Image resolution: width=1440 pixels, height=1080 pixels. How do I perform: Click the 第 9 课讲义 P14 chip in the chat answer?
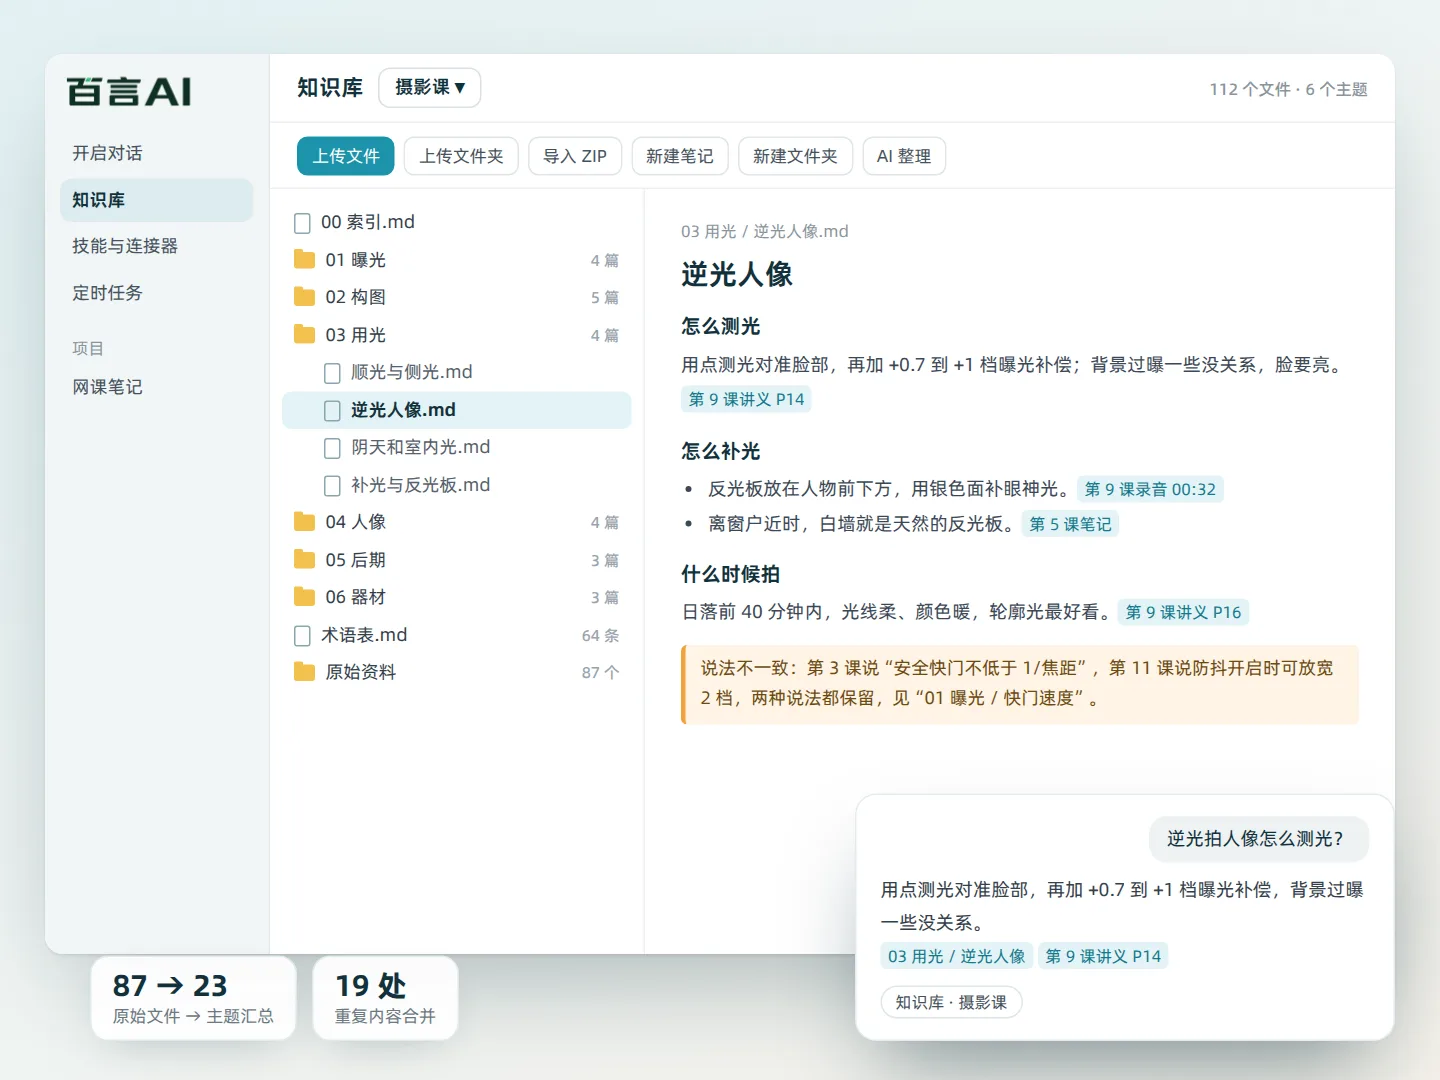[1103, 956]
